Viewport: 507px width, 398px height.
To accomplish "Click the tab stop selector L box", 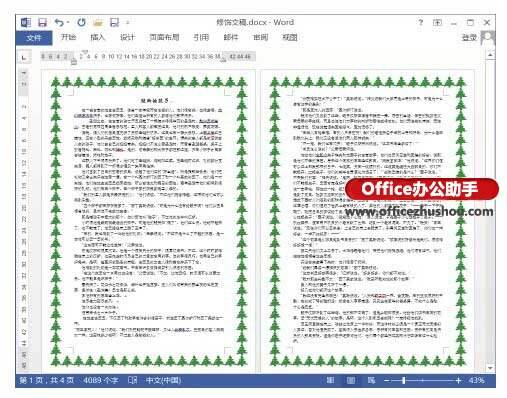I will (24, 57).
